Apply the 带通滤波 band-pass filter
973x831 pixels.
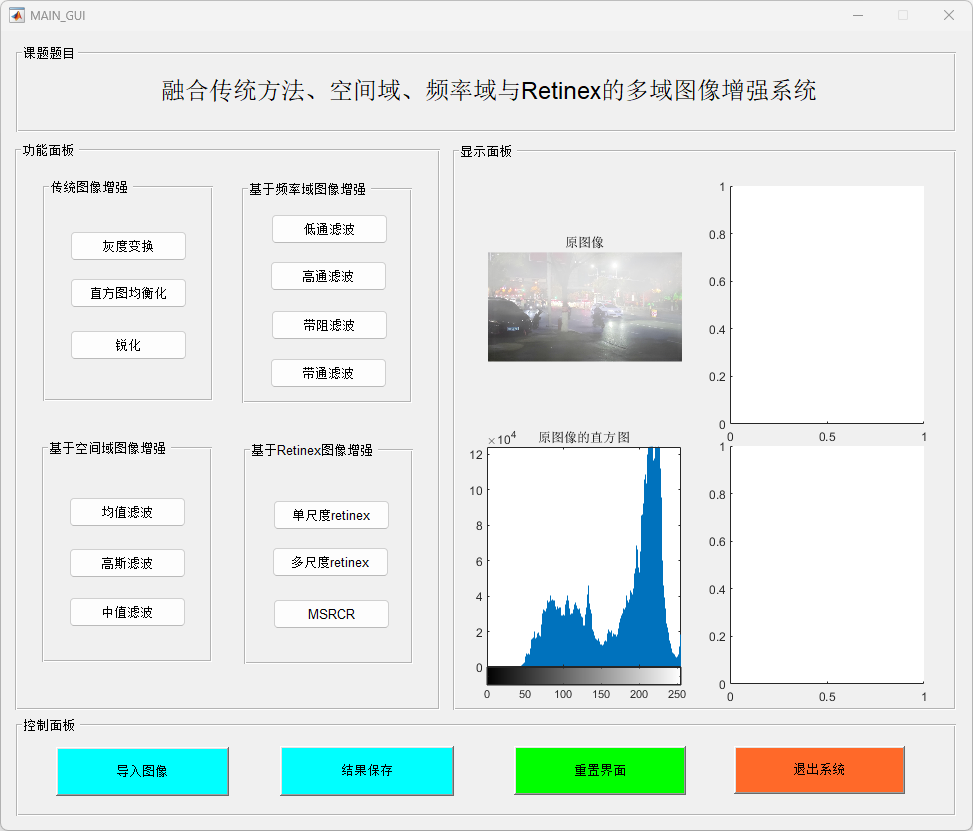click(x=328, y=373)
